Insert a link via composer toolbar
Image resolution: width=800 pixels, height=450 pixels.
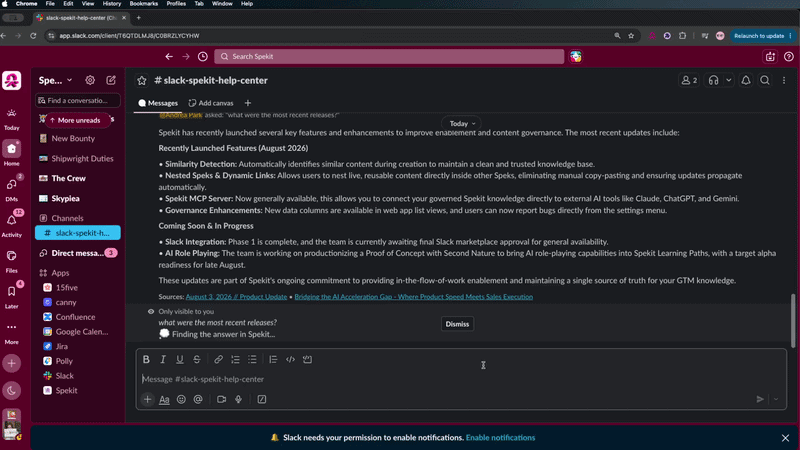pyautogui.click(x=218, y=359)
